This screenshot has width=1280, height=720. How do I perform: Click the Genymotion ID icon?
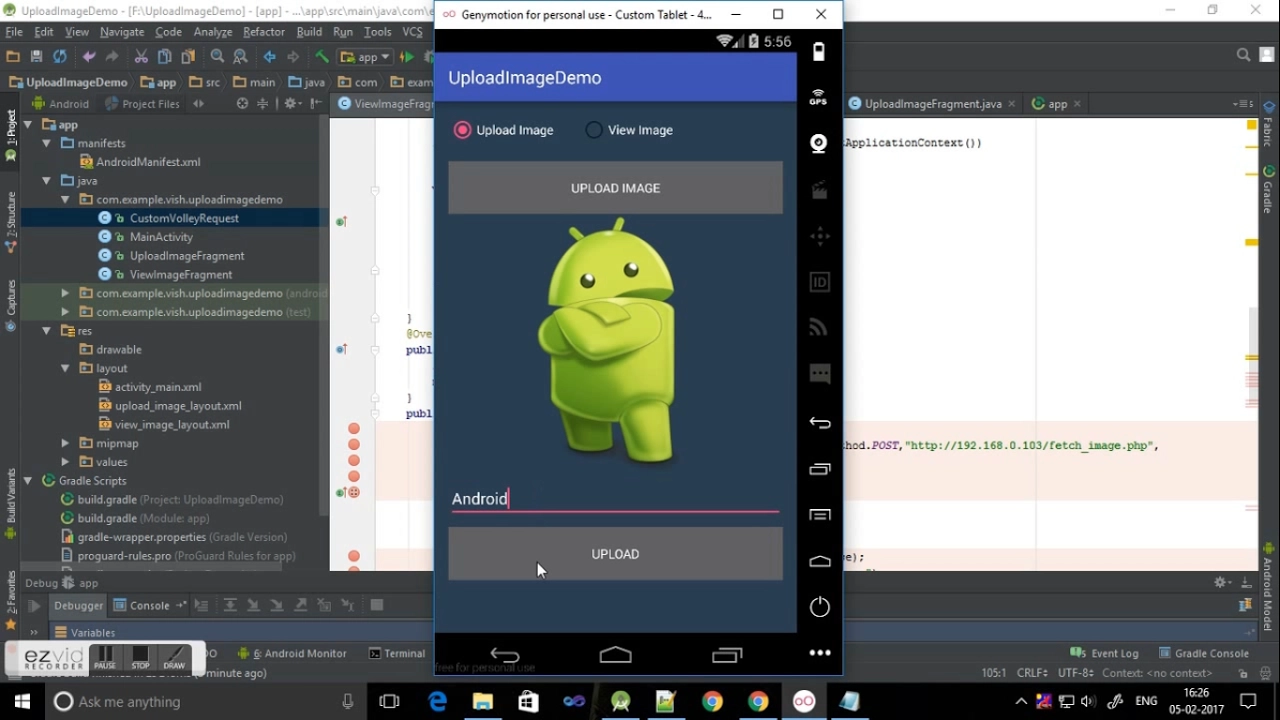click(819, 282)
